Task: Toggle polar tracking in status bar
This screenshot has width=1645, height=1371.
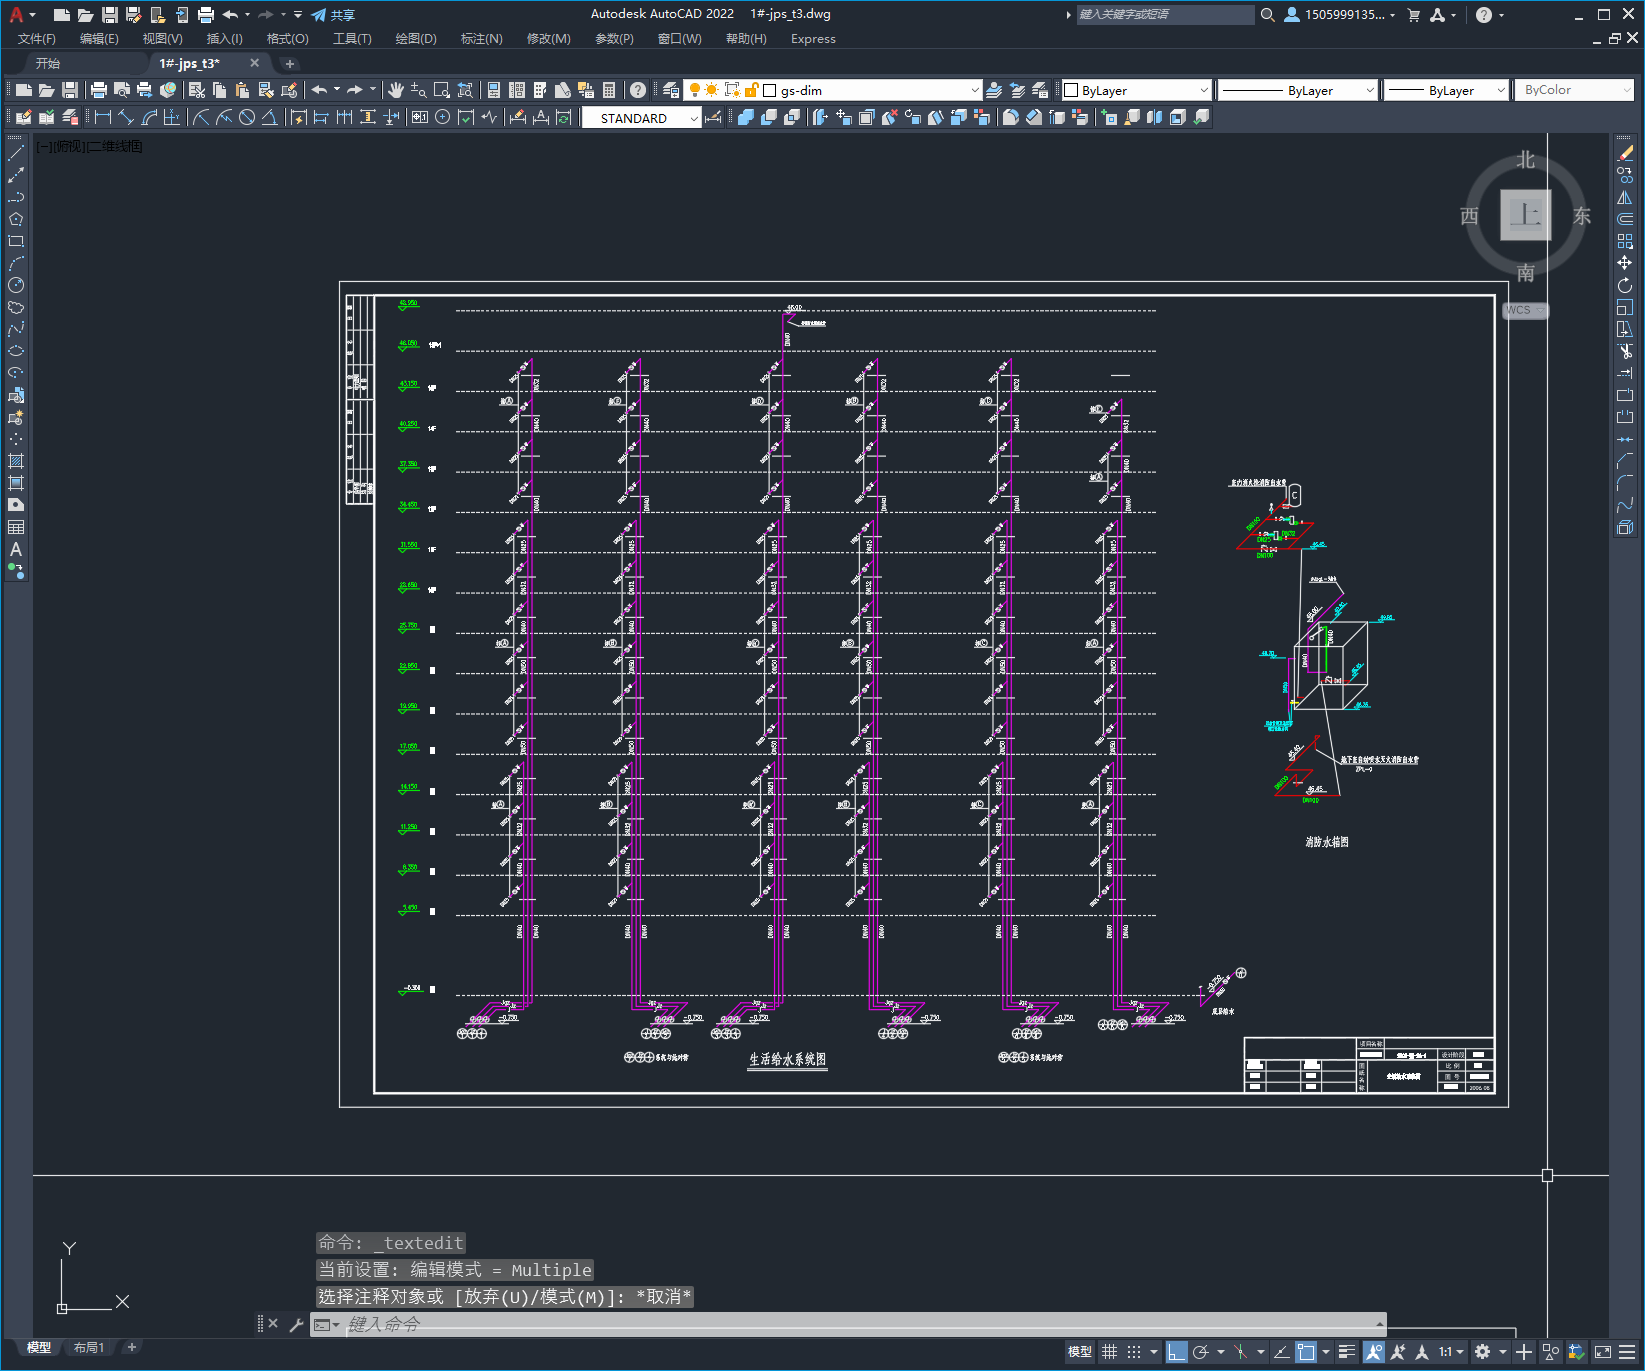Action: click(1201, 1352)
